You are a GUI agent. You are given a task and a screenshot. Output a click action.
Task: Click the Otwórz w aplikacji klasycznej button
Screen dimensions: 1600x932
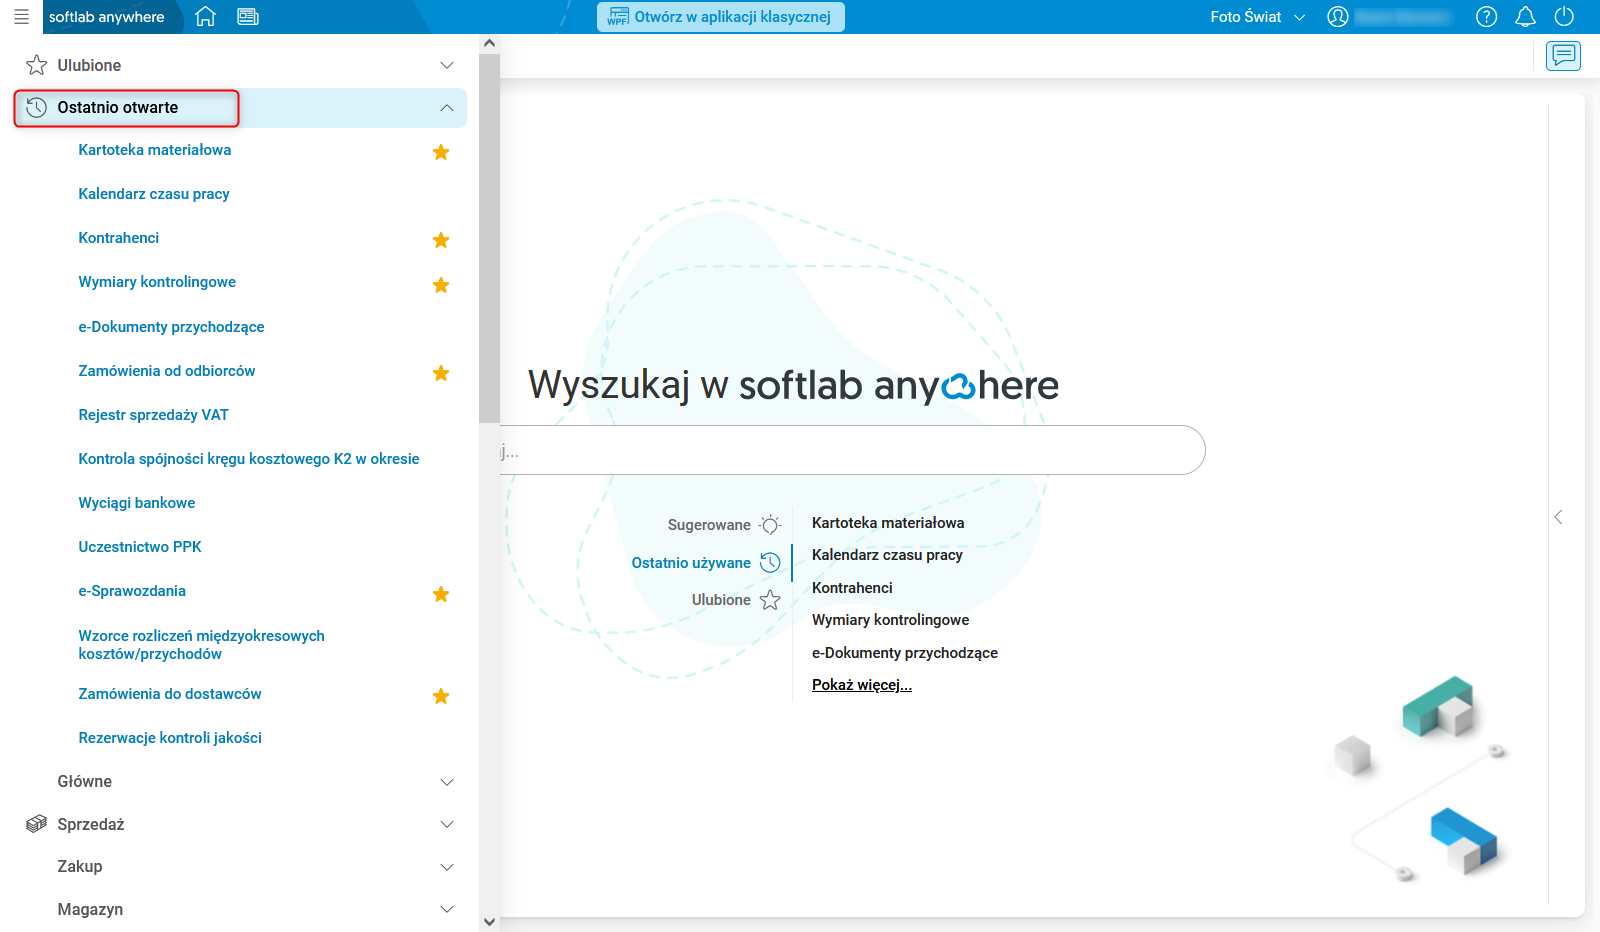coord(721,17)
